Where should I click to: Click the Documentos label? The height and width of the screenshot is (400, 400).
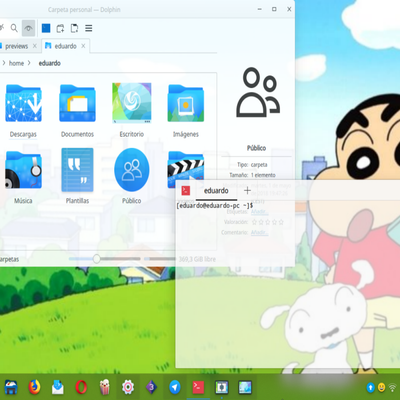(x=77, y=134)
